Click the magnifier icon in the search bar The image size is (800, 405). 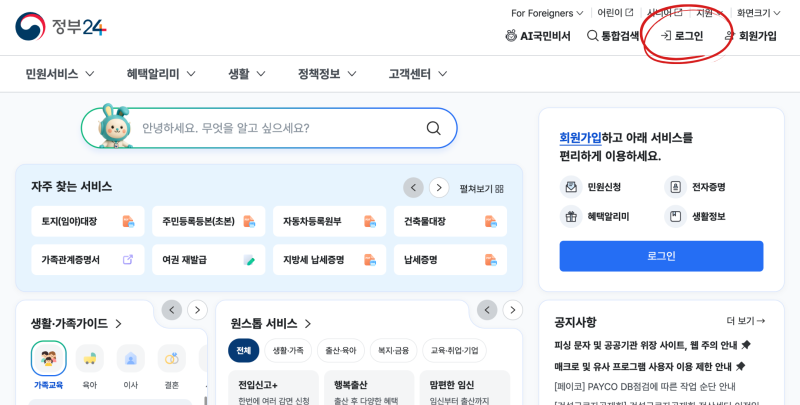click(x=433, y=128)
